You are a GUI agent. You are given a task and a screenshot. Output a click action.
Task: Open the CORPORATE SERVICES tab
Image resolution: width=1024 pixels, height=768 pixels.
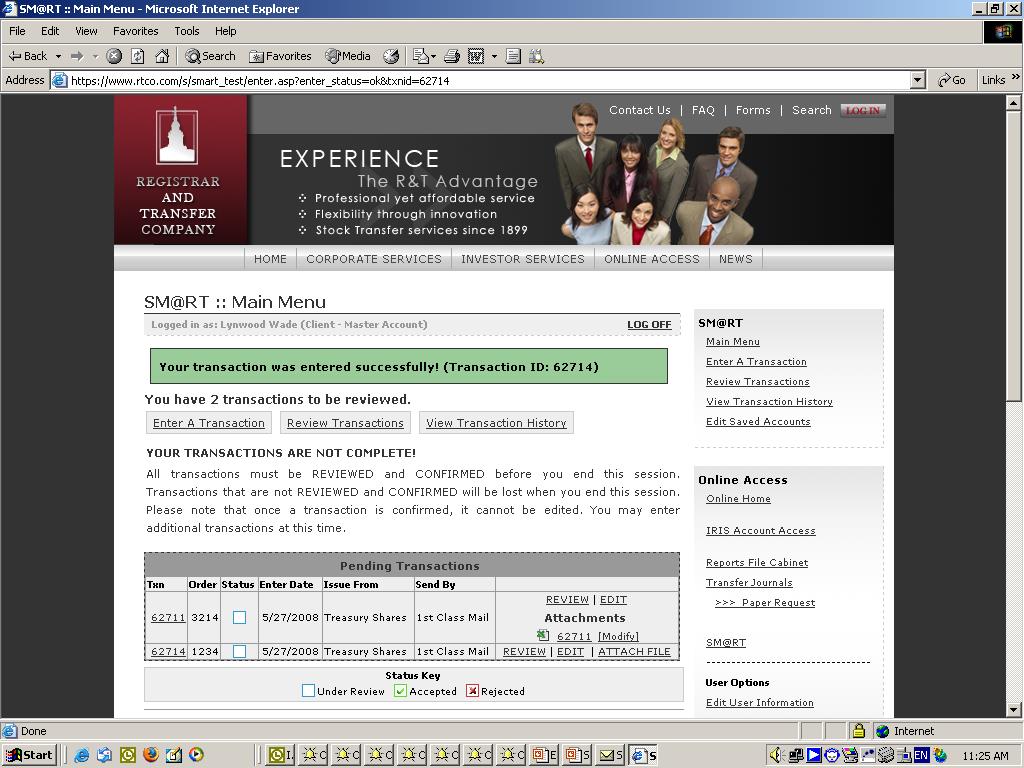[x=374, y=259]
